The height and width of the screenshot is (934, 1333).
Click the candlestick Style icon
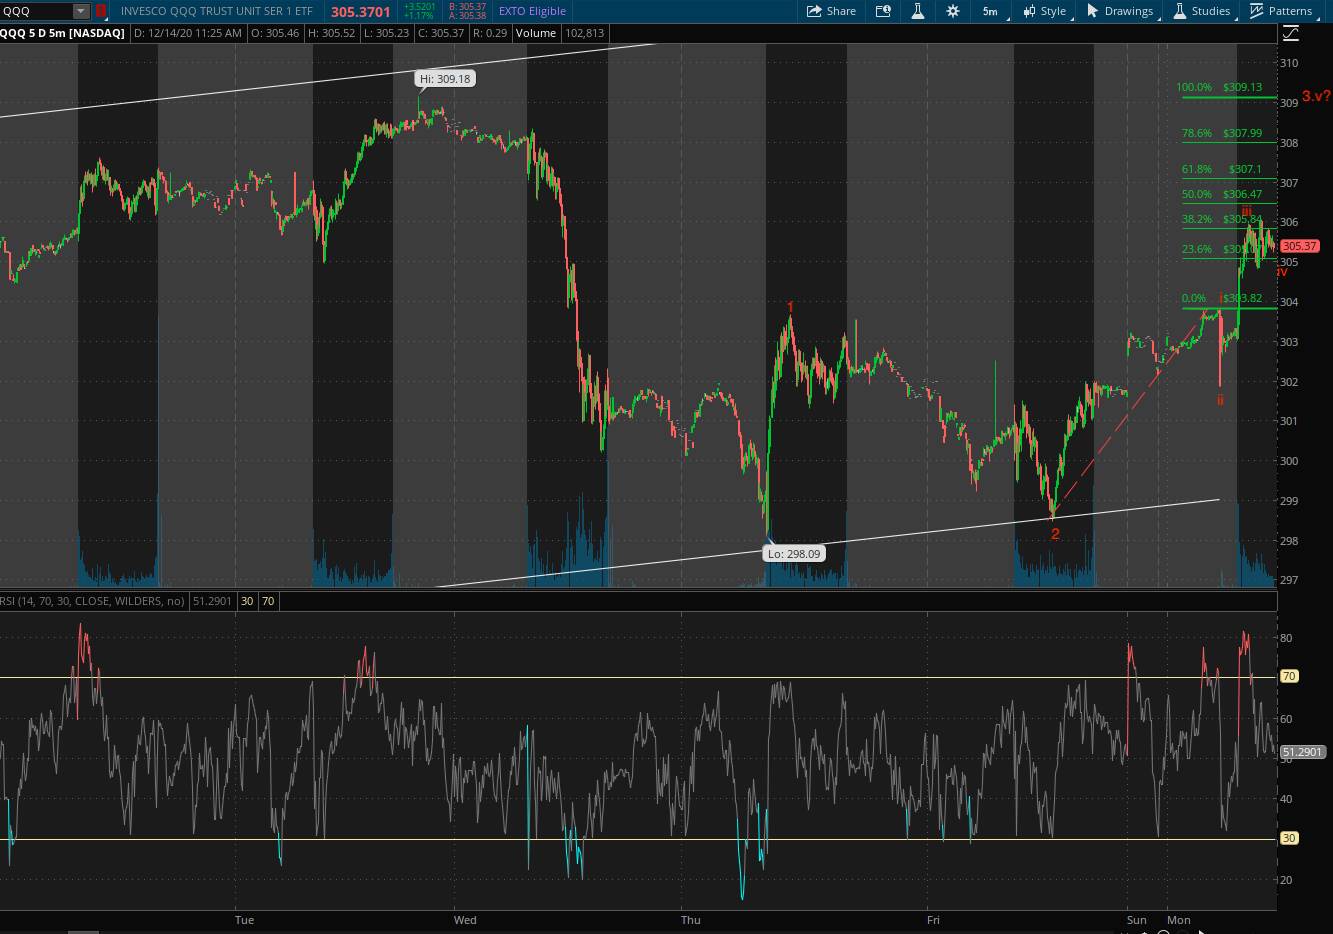[1029, 11]
